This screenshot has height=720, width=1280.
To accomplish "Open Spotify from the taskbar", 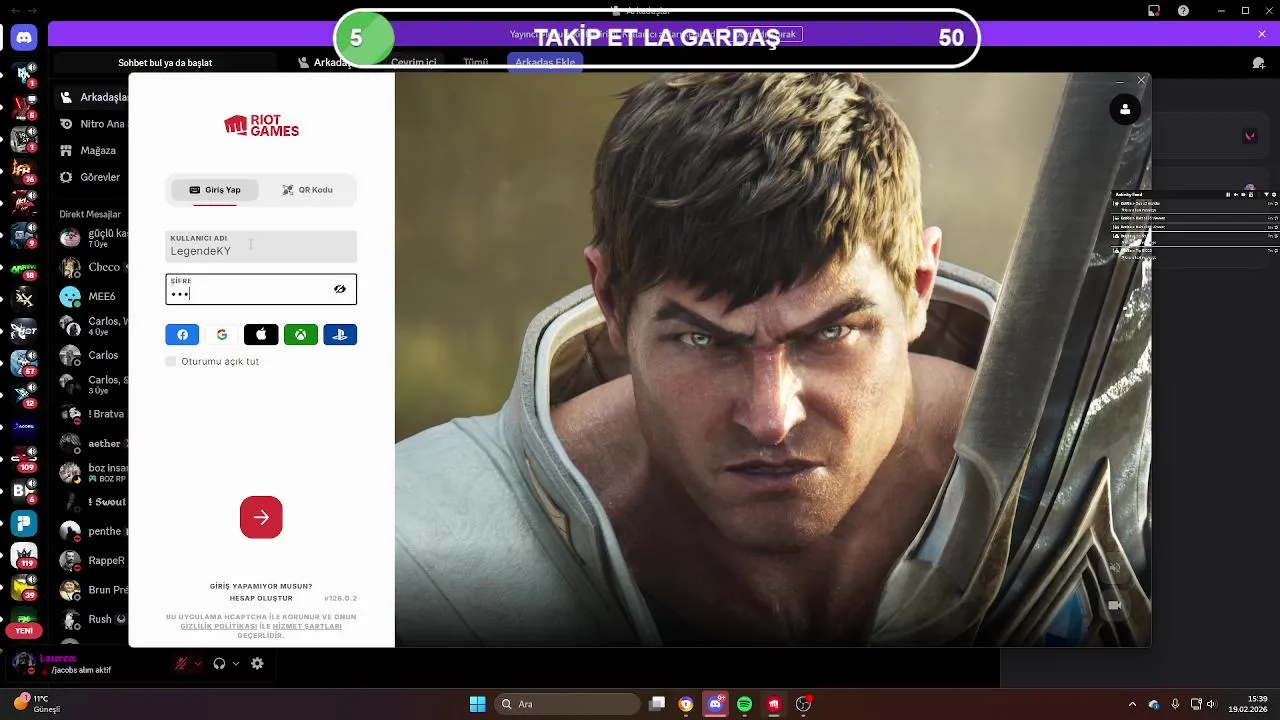I will coord(744,704).
